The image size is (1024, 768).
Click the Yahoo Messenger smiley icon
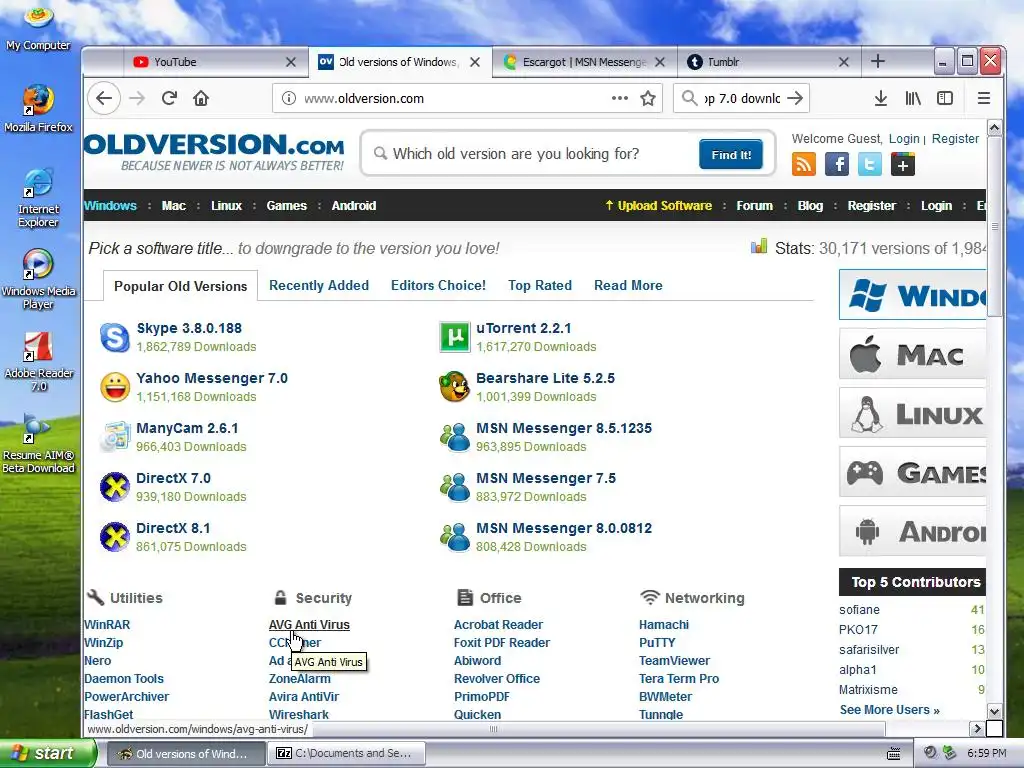(x=115, y=387)
